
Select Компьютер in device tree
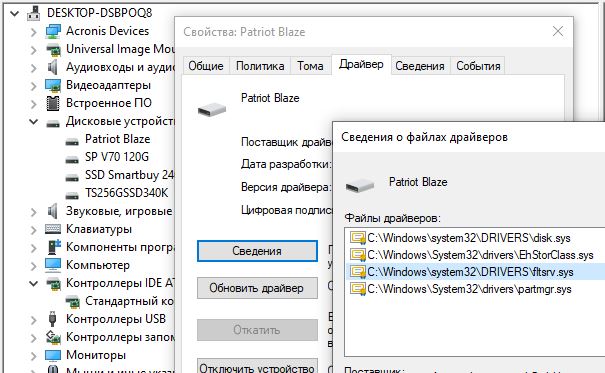(98, 265)
